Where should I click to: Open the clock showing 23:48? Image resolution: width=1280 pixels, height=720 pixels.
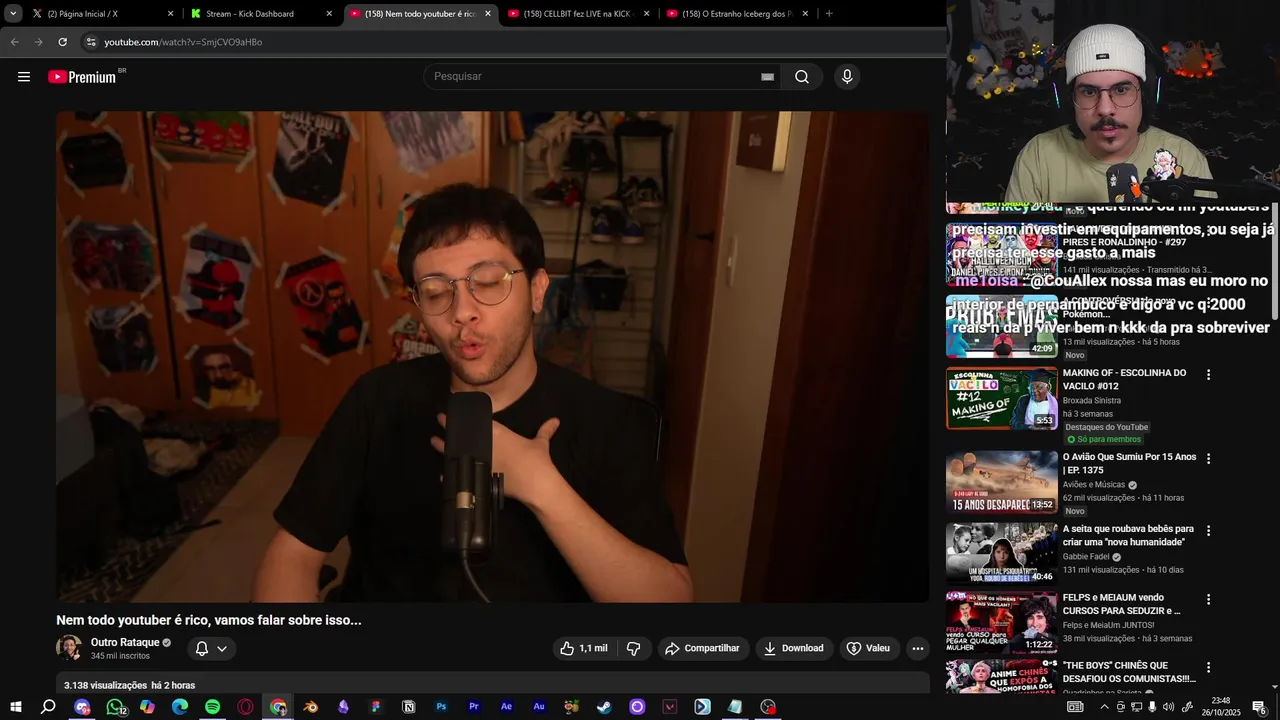tap(1221, 707)
